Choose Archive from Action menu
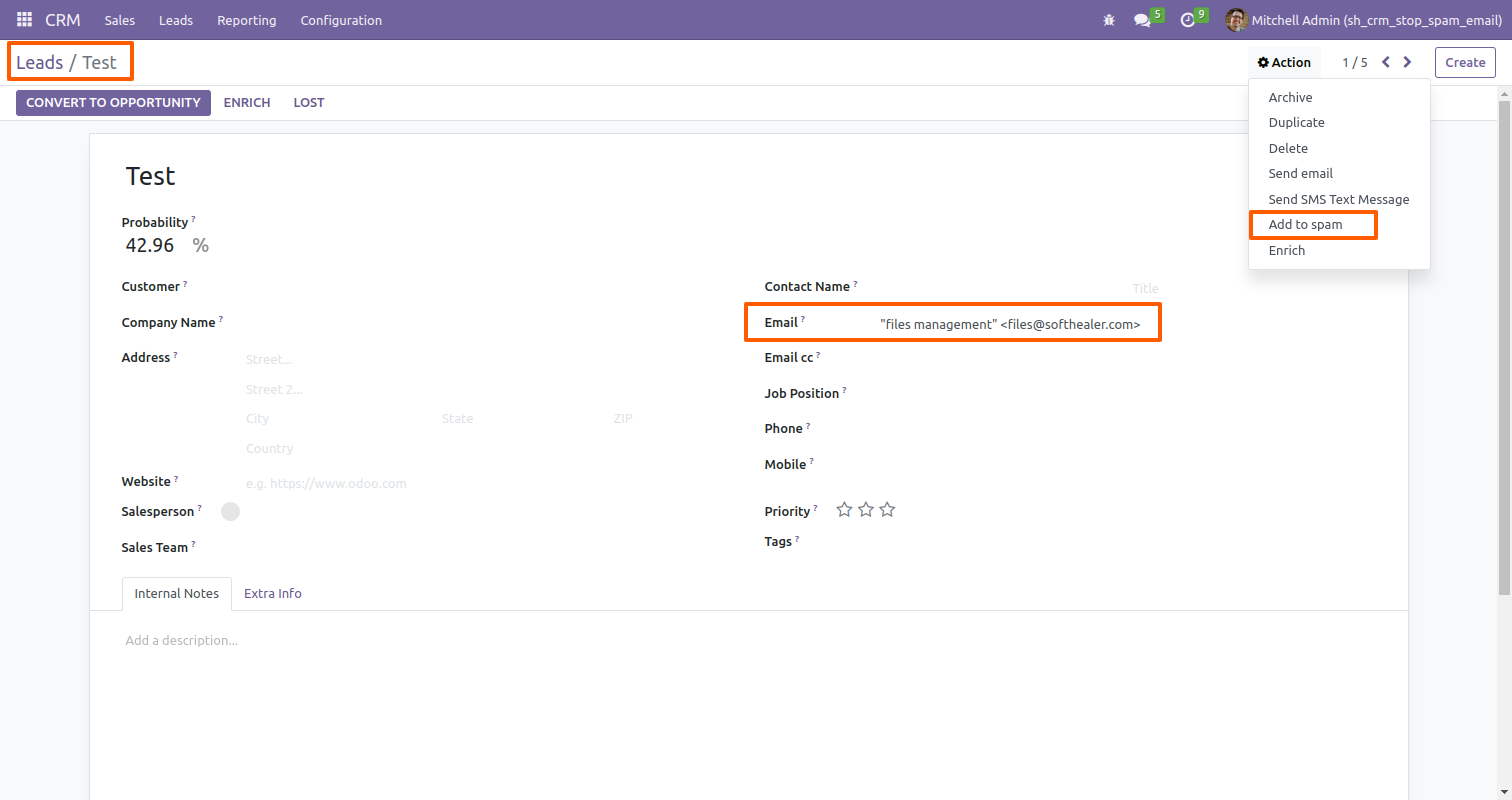The image size is (1512, 800). click(x=1290, y=97)
